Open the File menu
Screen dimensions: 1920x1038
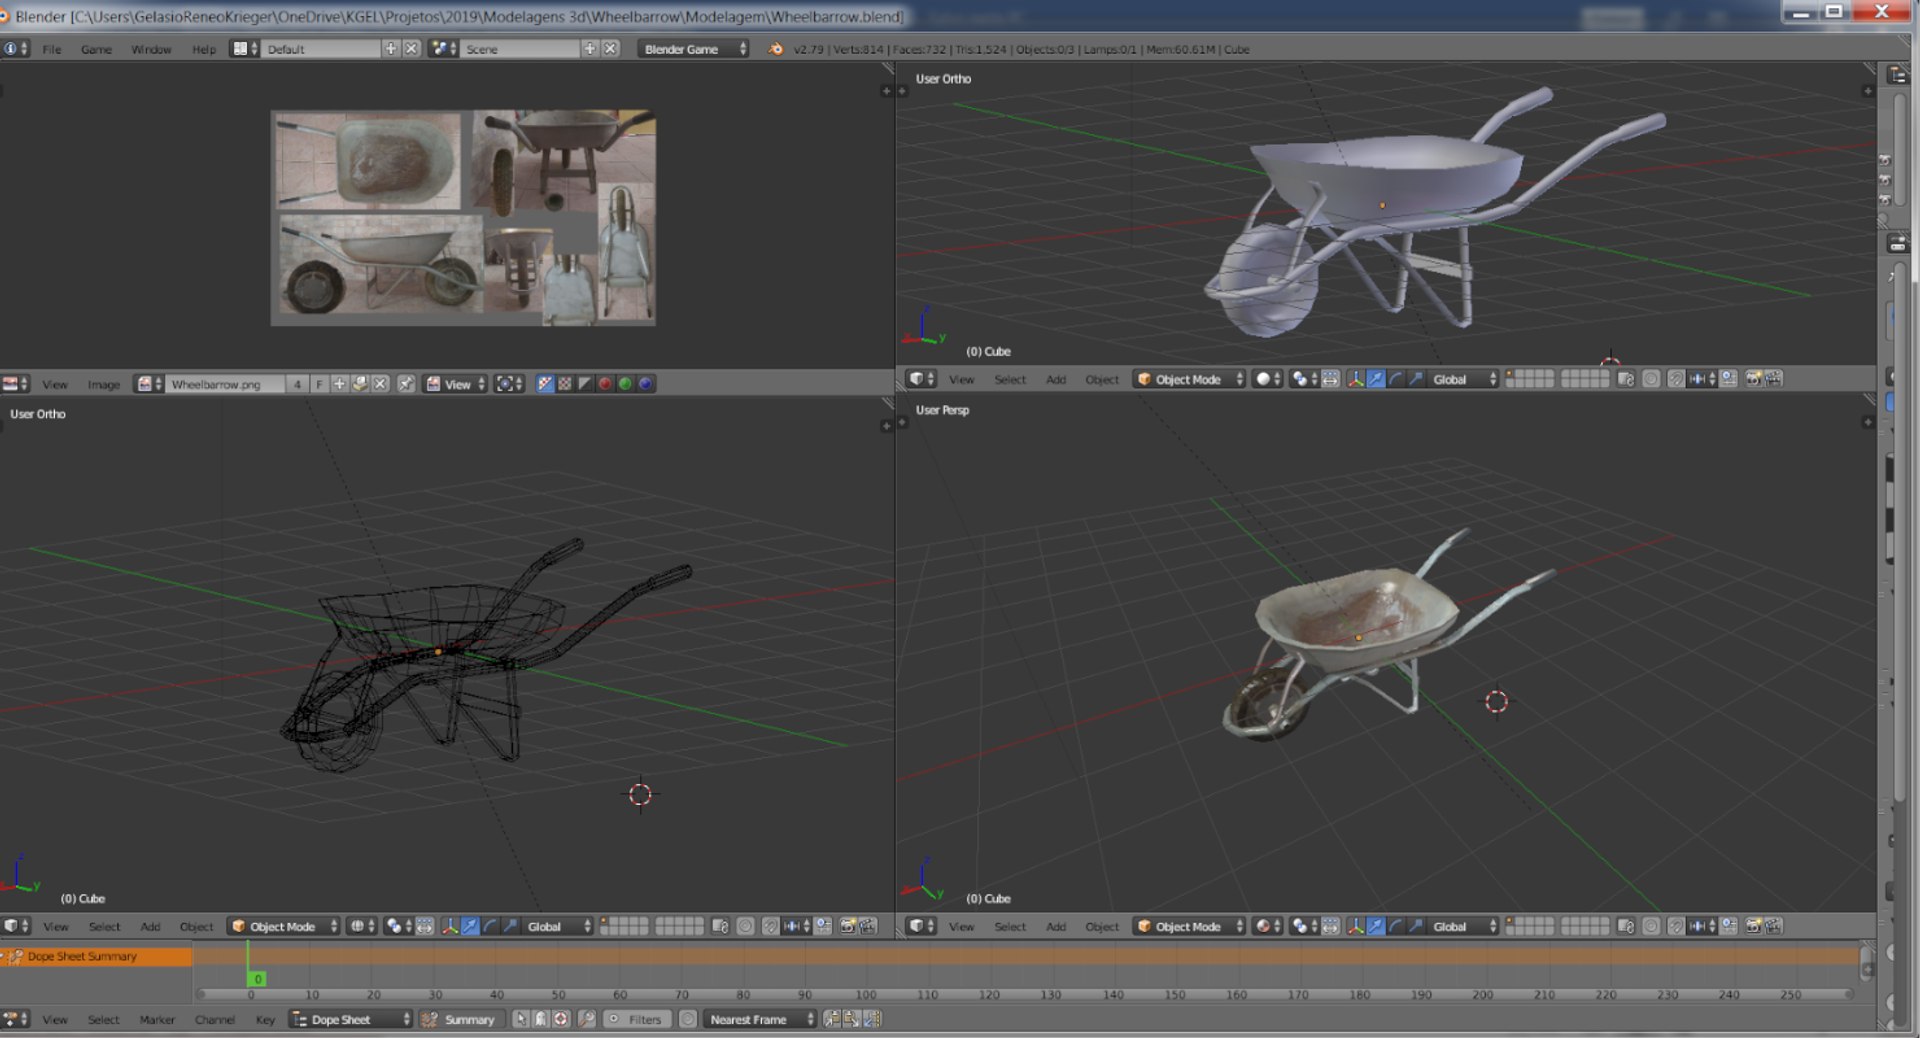click(51, 49)
